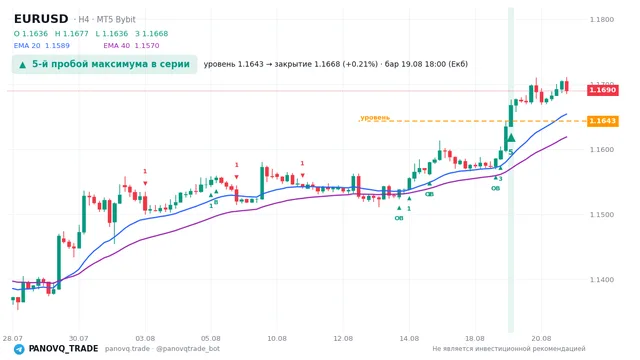Click the 1.1500 price axis label
Viewport: 640px width, 360px height.
[602, 214]
